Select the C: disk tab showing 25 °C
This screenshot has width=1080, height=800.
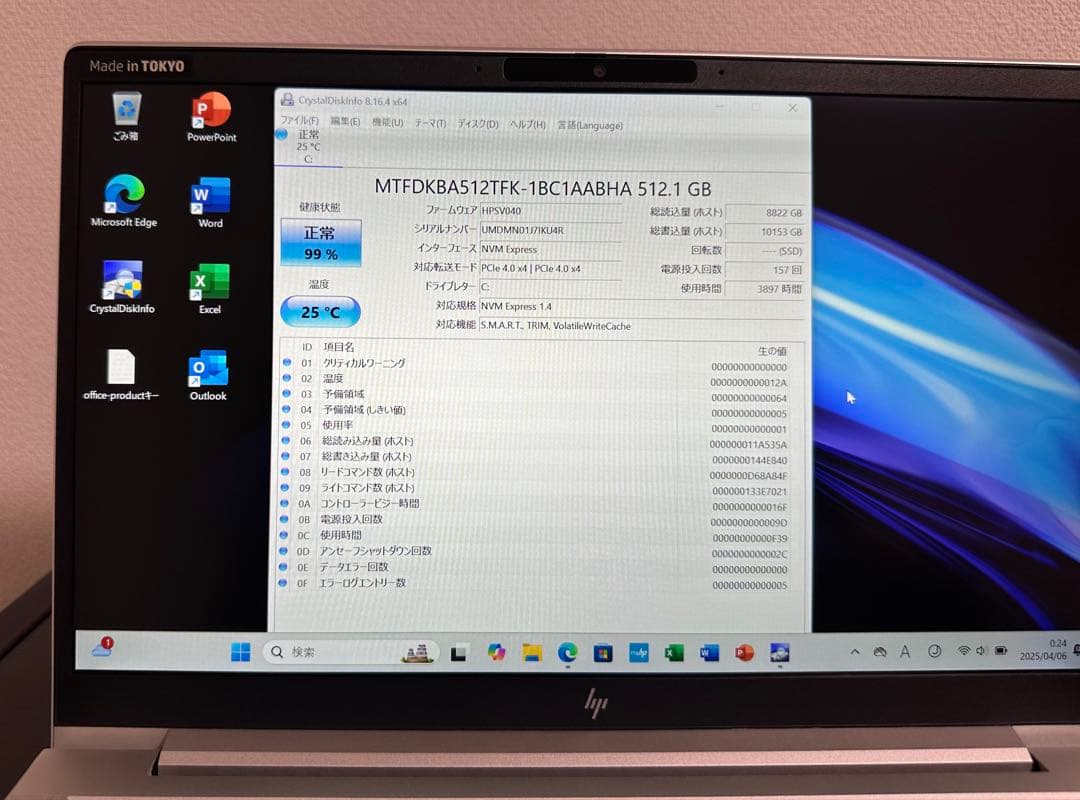click(x=308, y=147)
